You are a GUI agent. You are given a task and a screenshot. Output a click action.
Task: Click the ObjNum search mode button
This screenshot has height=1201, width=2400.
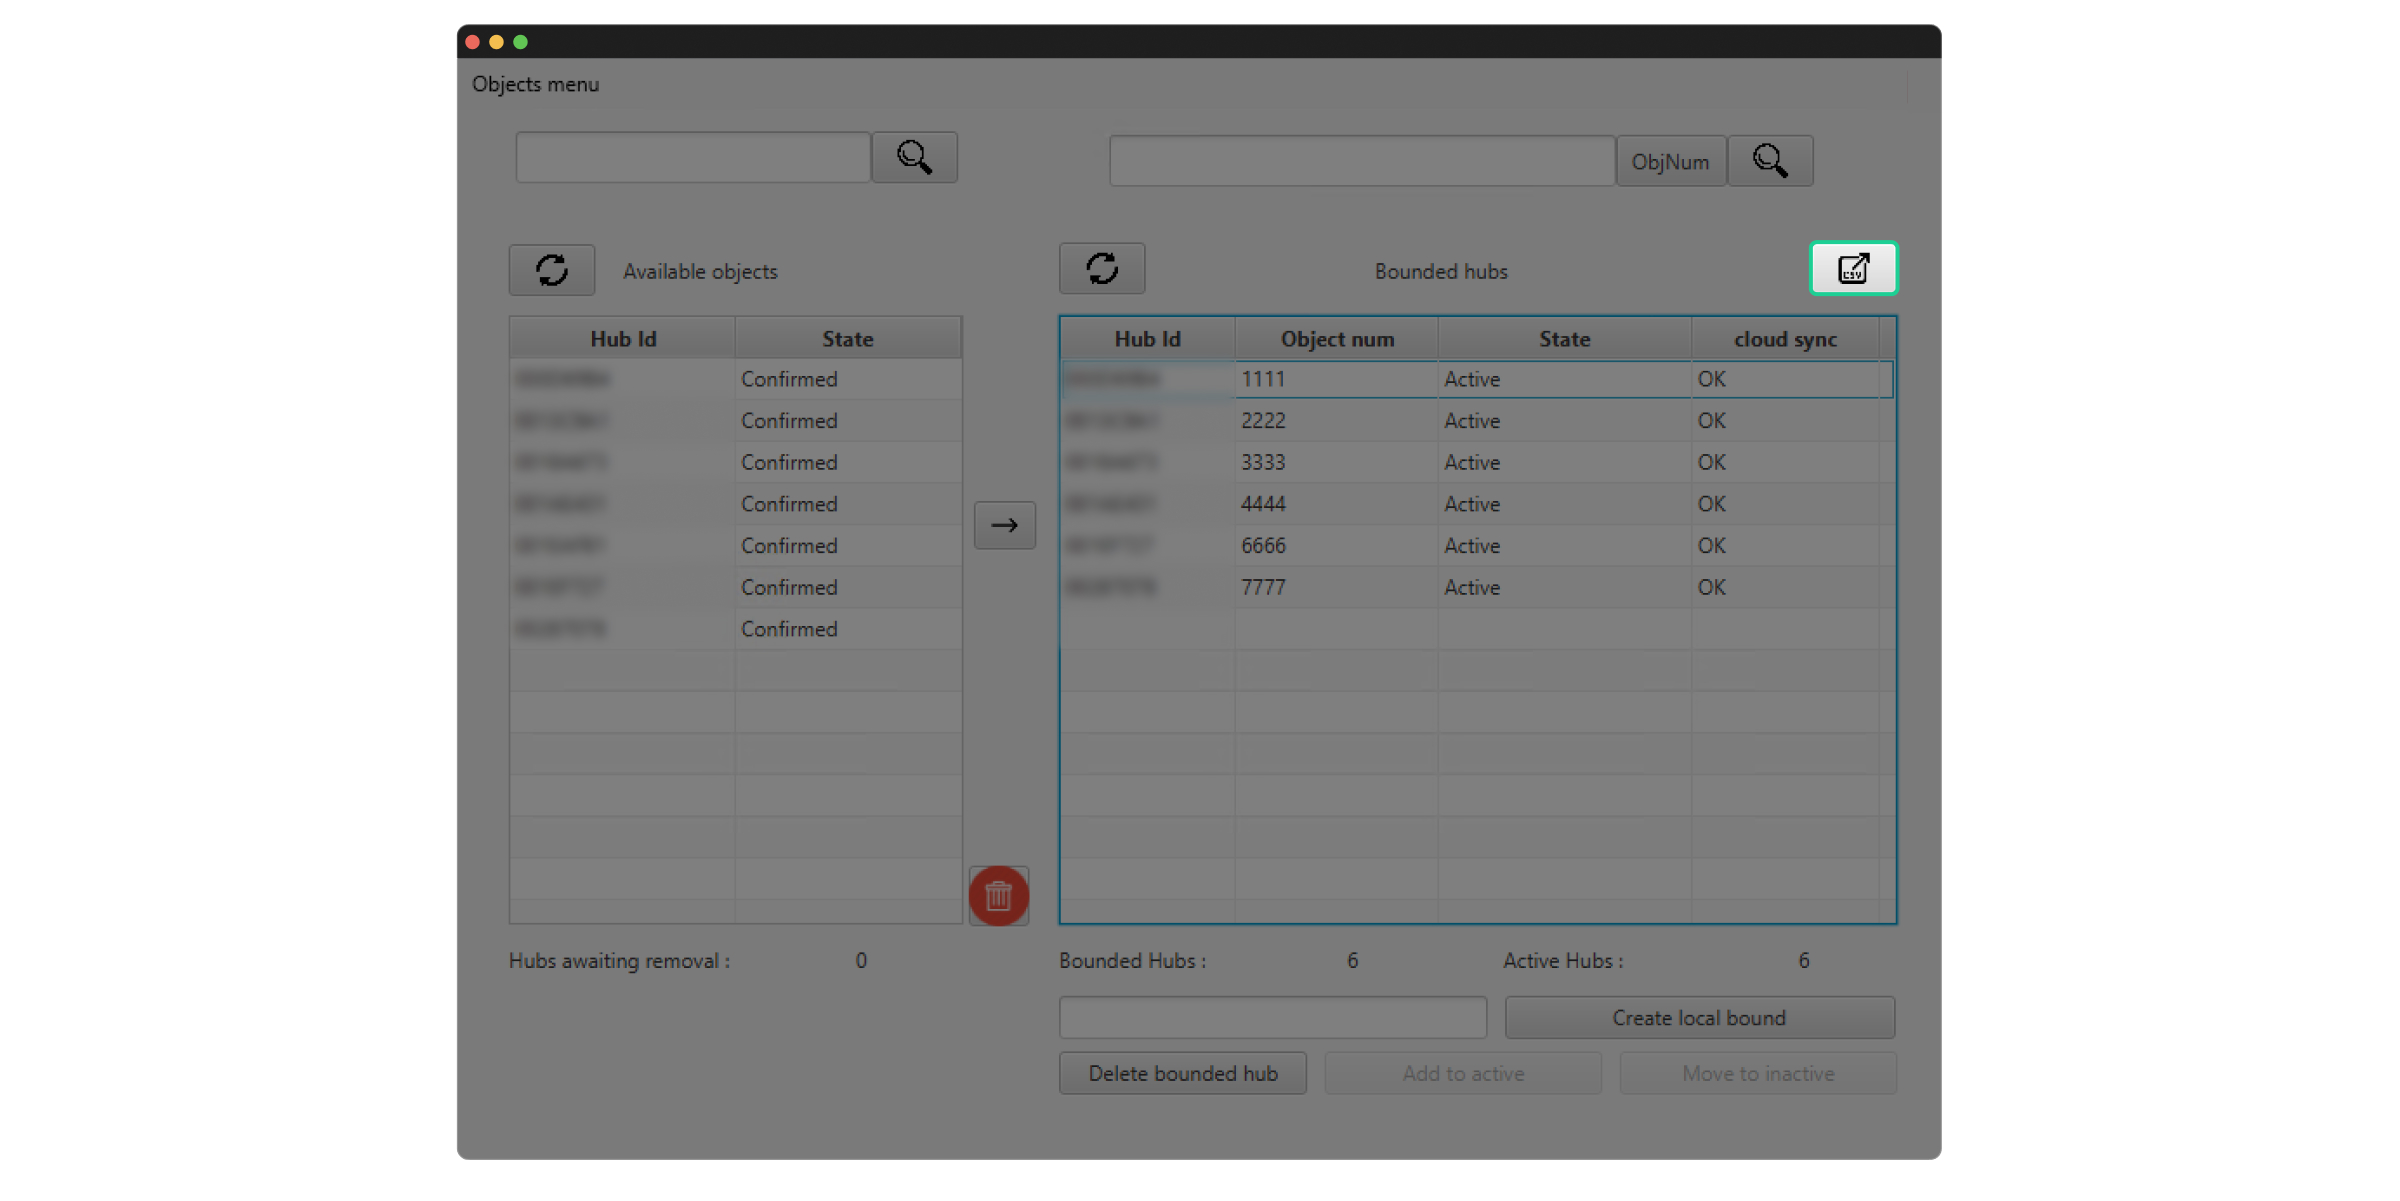click(1671, 161)
